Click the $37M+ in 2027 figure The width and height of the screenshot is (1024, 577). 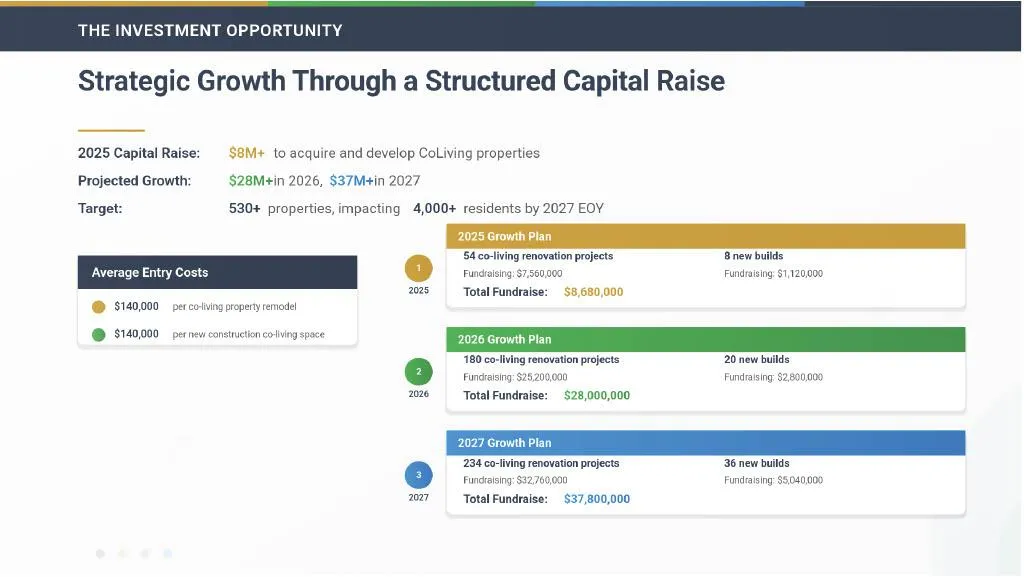351,181
